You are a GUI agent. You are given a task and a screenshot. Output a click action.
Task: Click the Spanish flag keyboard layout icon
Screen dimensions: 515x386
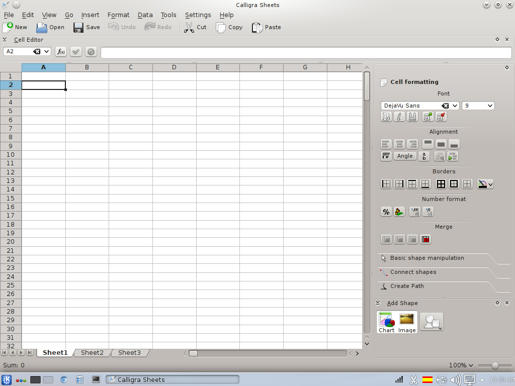coord(427,379)
